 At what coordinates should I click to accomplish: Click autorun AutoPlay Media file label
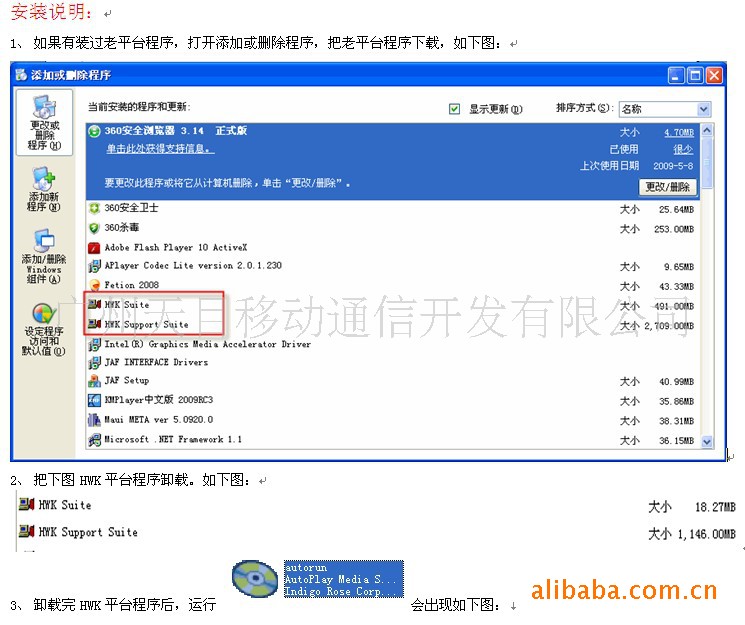coord(344,579)
